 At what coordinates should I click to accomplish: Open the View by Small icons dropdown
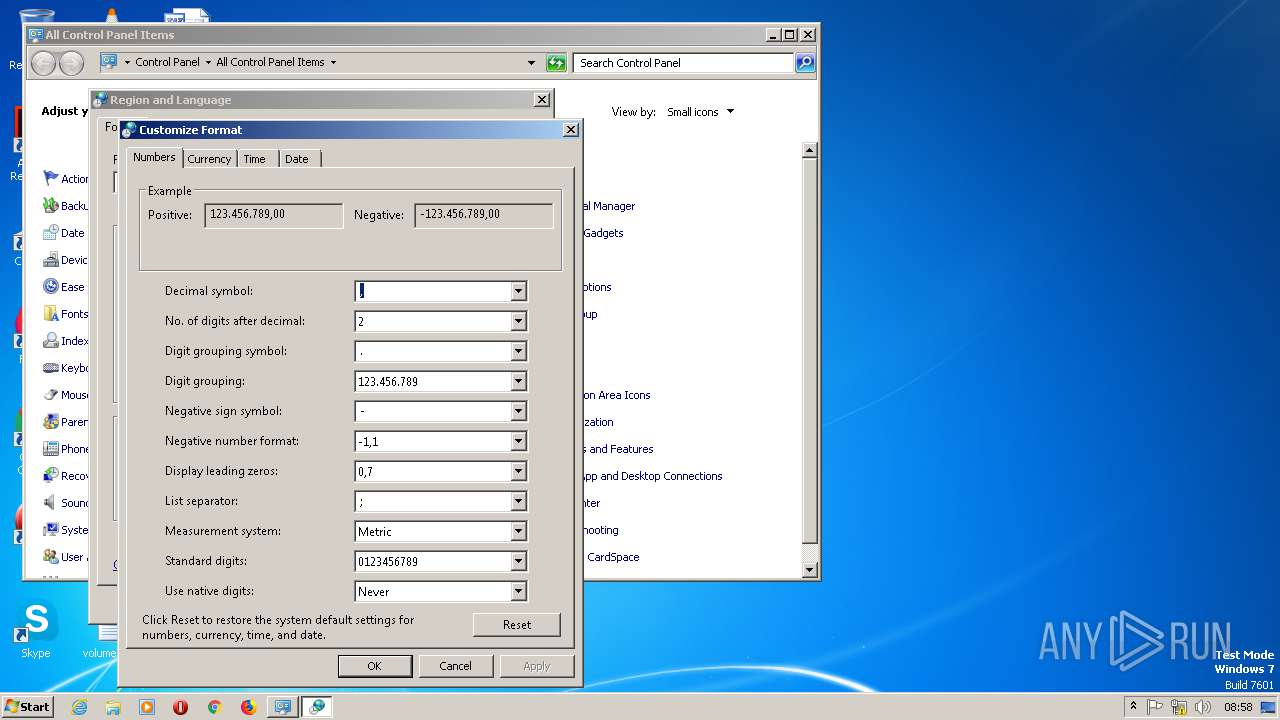[x=700, y=112]
